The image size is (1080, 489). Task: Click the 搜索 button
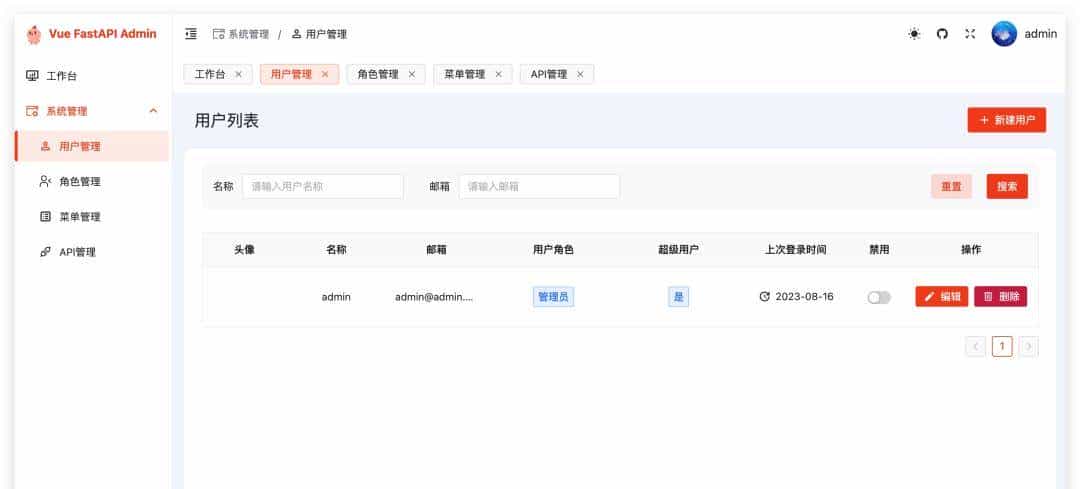click(1007, 187)
